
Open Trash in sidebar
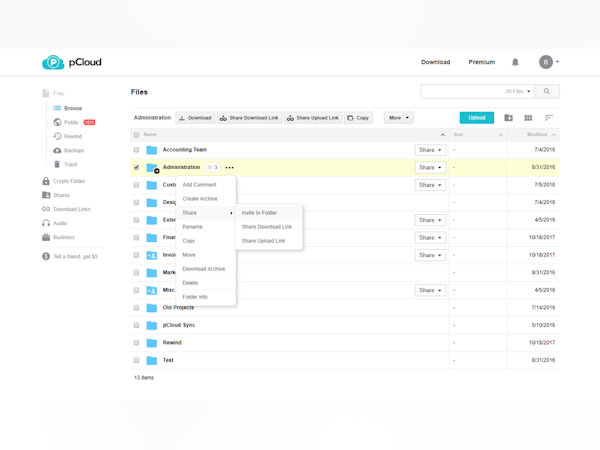65,164
